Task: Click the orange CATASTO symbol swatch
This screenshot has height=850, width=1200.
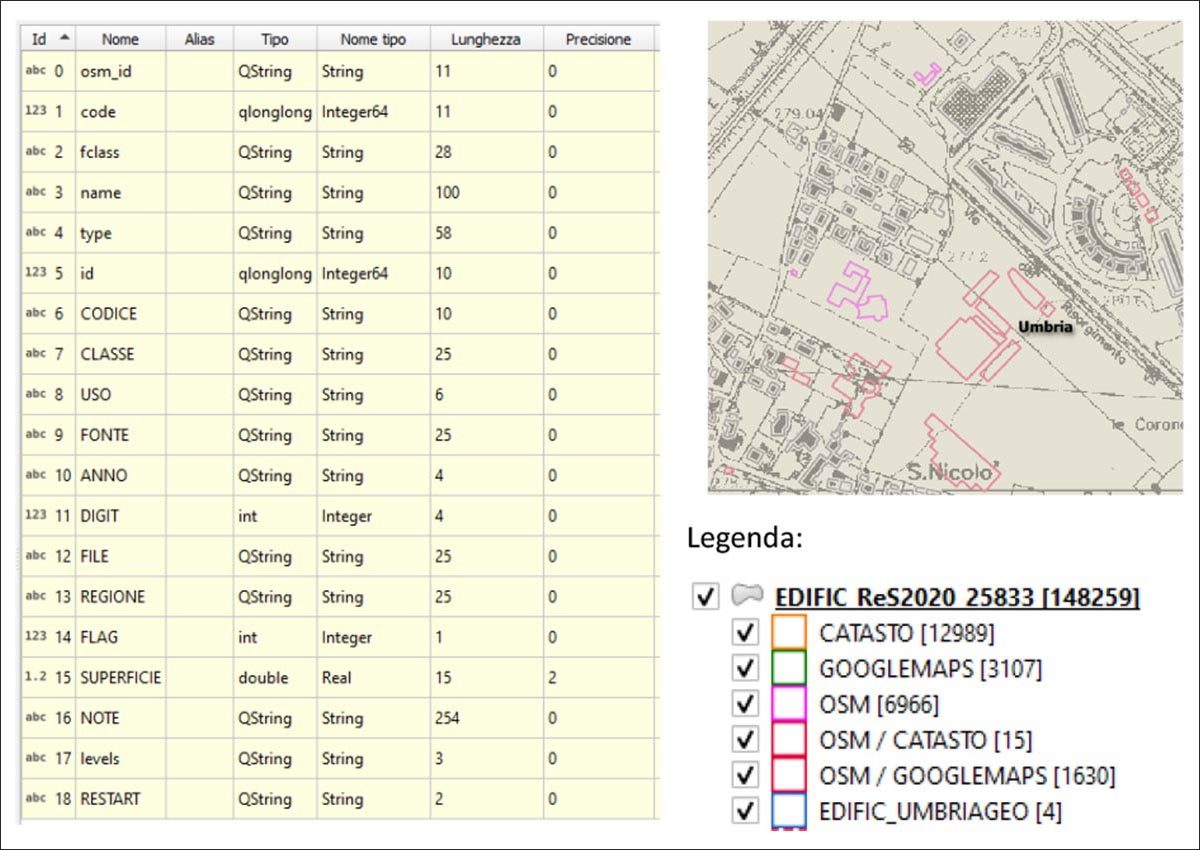Action: tap(789, 632)
